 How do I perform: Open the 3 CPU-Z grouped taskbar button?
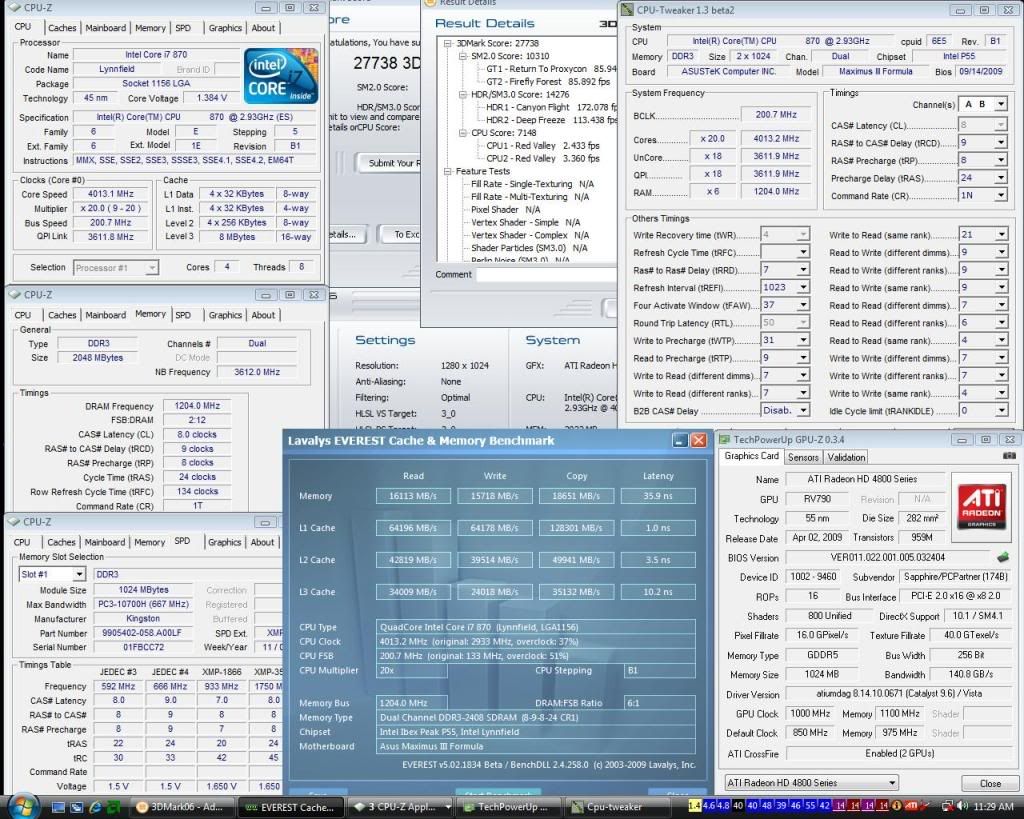pyautogui.click(x=400, y=807)
